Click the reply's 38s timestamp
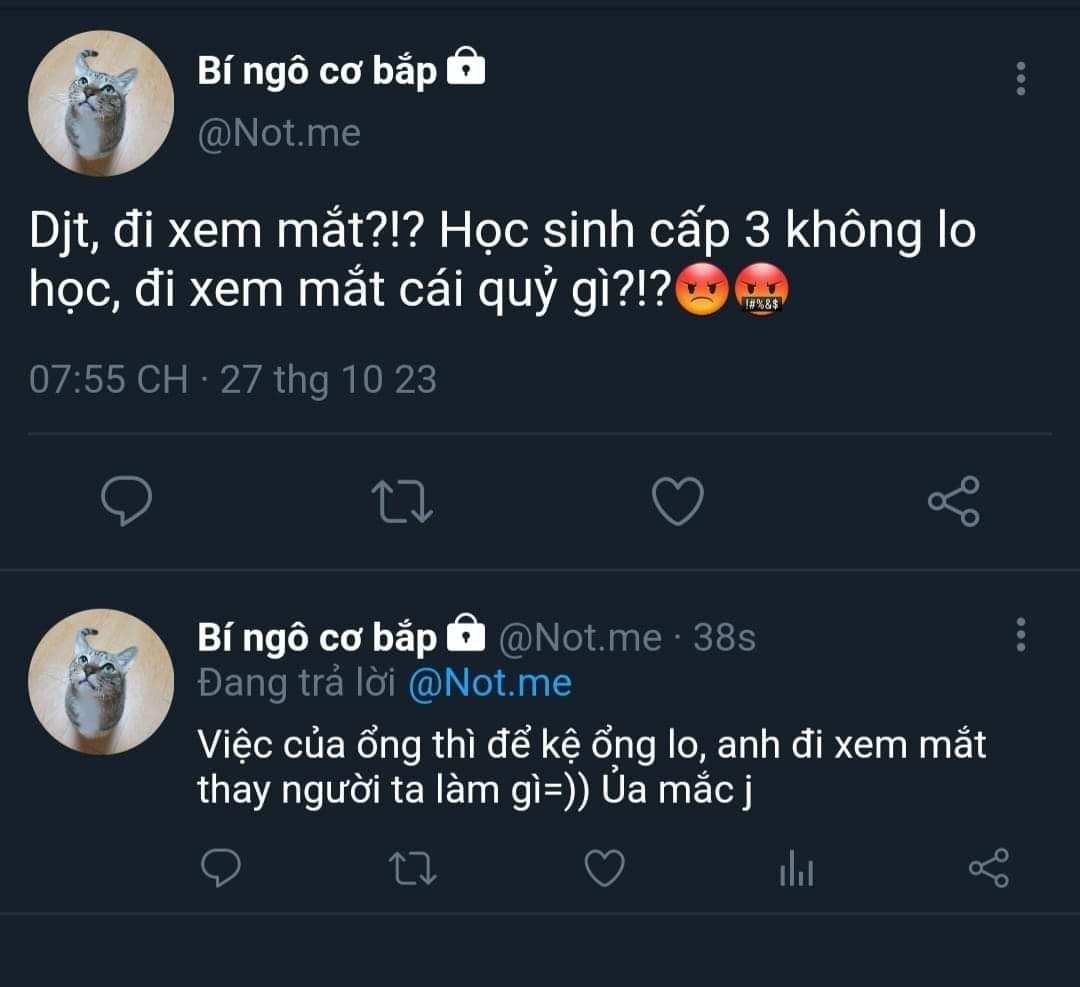The height and width of the screenshot is (987, 1080). [724, 637]
